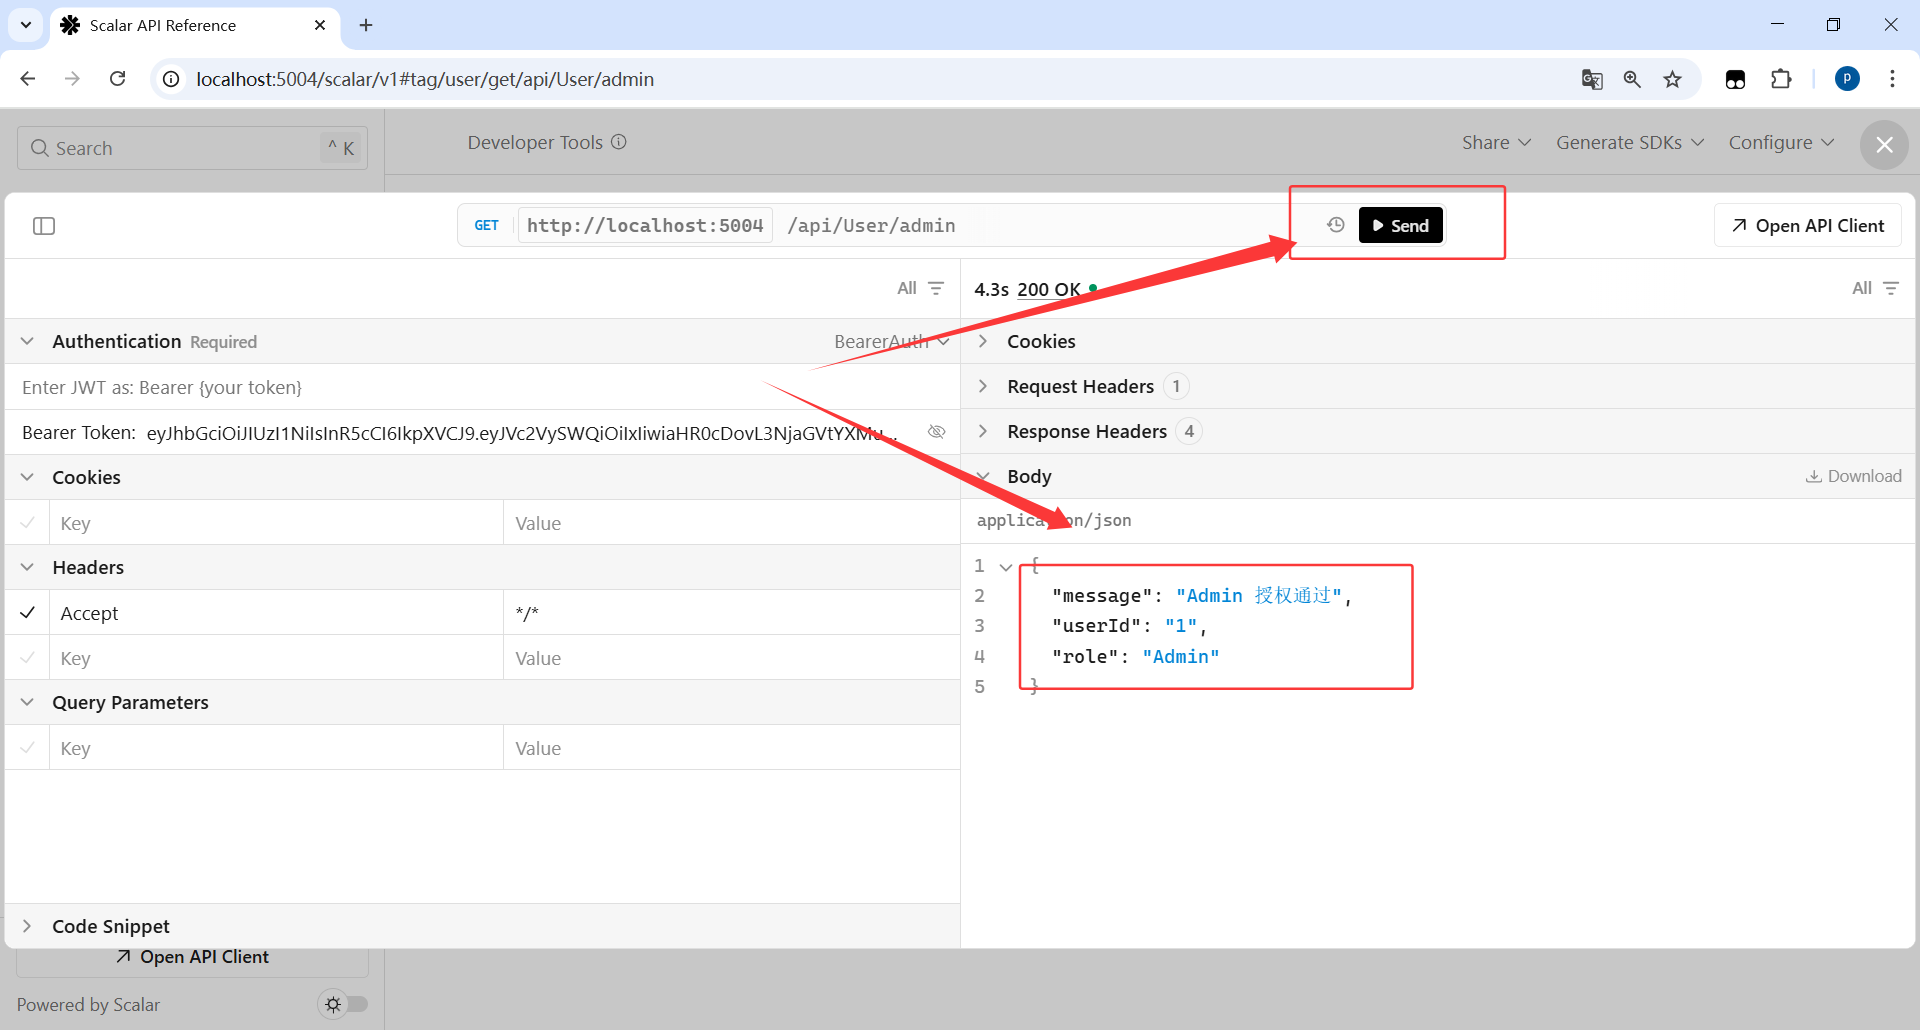Click the Search box in sidebar

pyautogui.click(x=192, y=148)
